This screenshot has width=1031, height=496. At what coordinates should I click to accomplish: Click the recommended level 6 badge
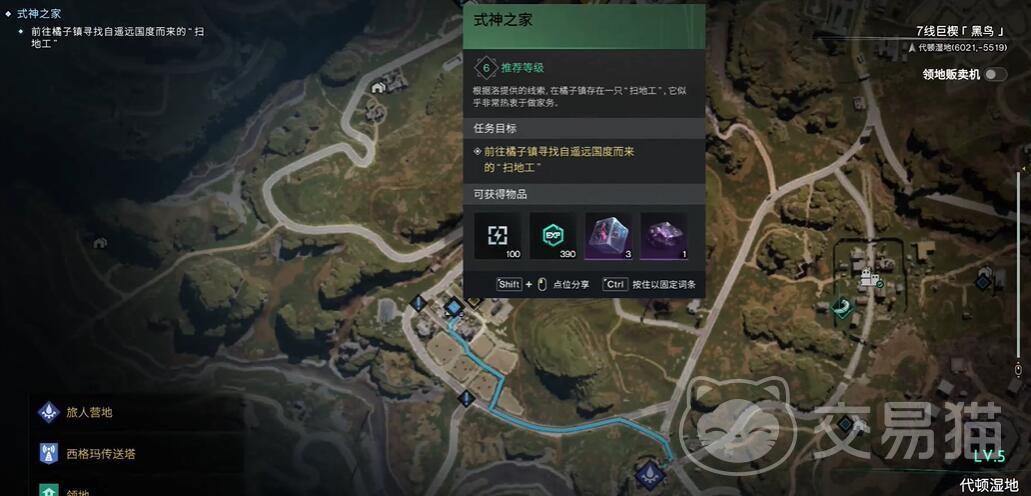(x=486, y=67)
